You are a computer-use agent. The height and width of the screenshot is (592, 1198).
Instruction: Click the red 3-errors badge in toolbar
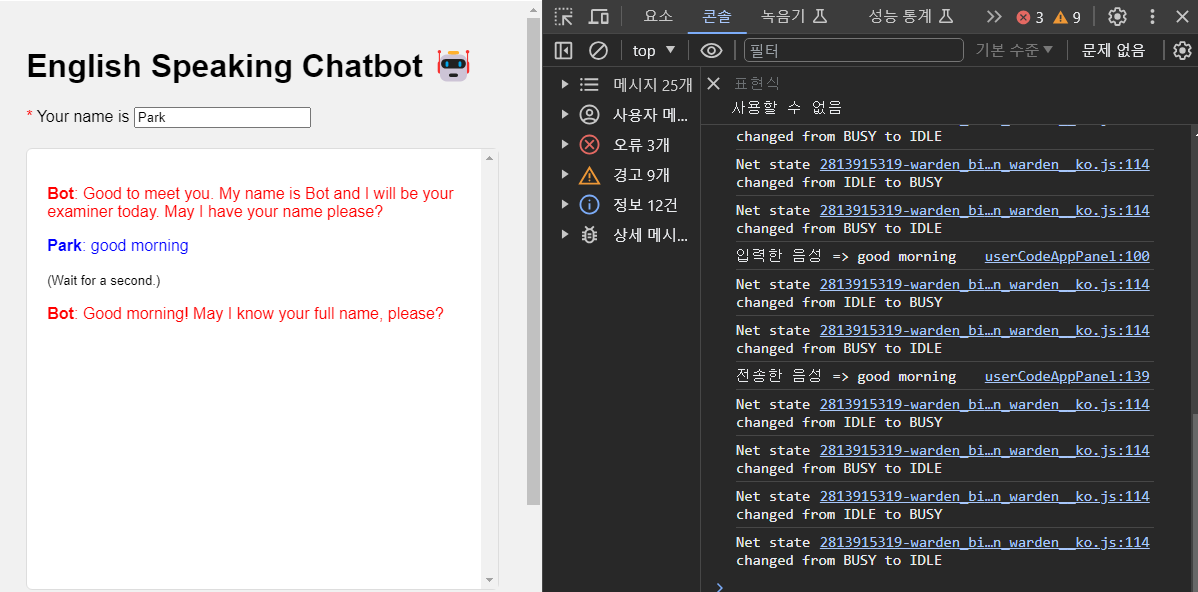pyautogui.click(x=1031, y=16)
